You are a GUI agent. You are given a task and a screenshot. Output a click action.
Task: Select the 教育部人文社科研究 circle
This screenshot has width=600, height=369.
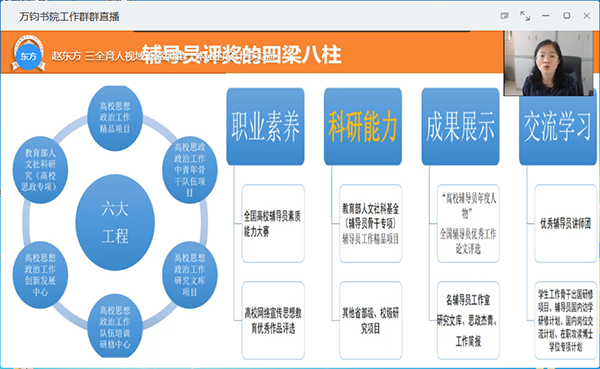40,170
